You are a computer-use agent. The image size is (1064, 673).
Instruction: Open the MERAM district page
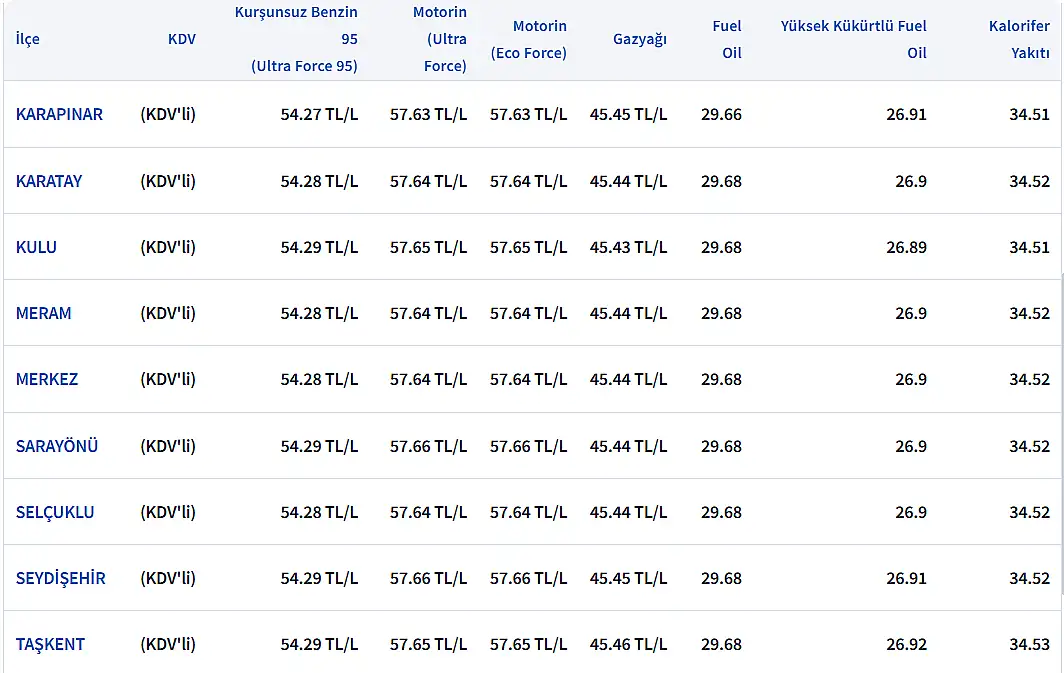(x=44, y=313)
